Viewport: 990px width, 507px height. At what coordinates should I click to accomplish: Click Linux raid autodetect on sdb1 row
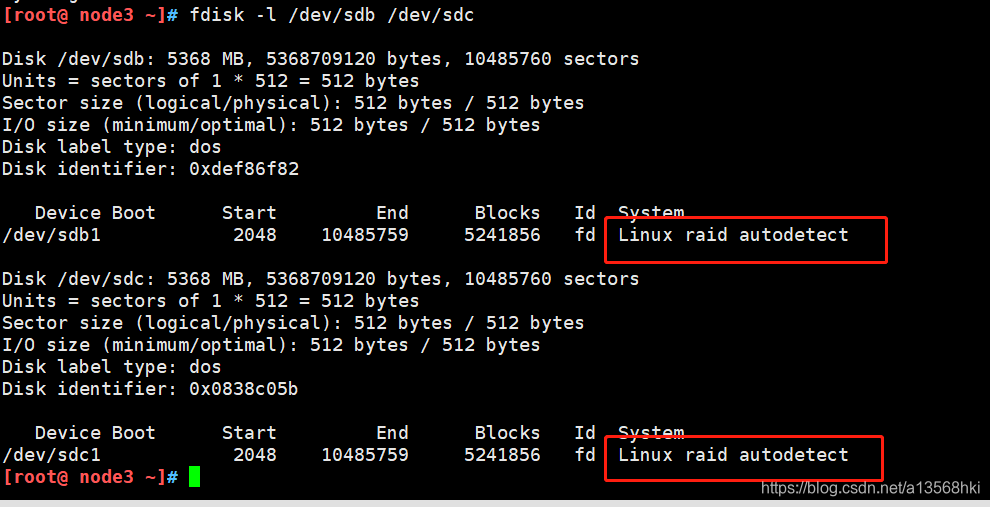pos(733,235)
